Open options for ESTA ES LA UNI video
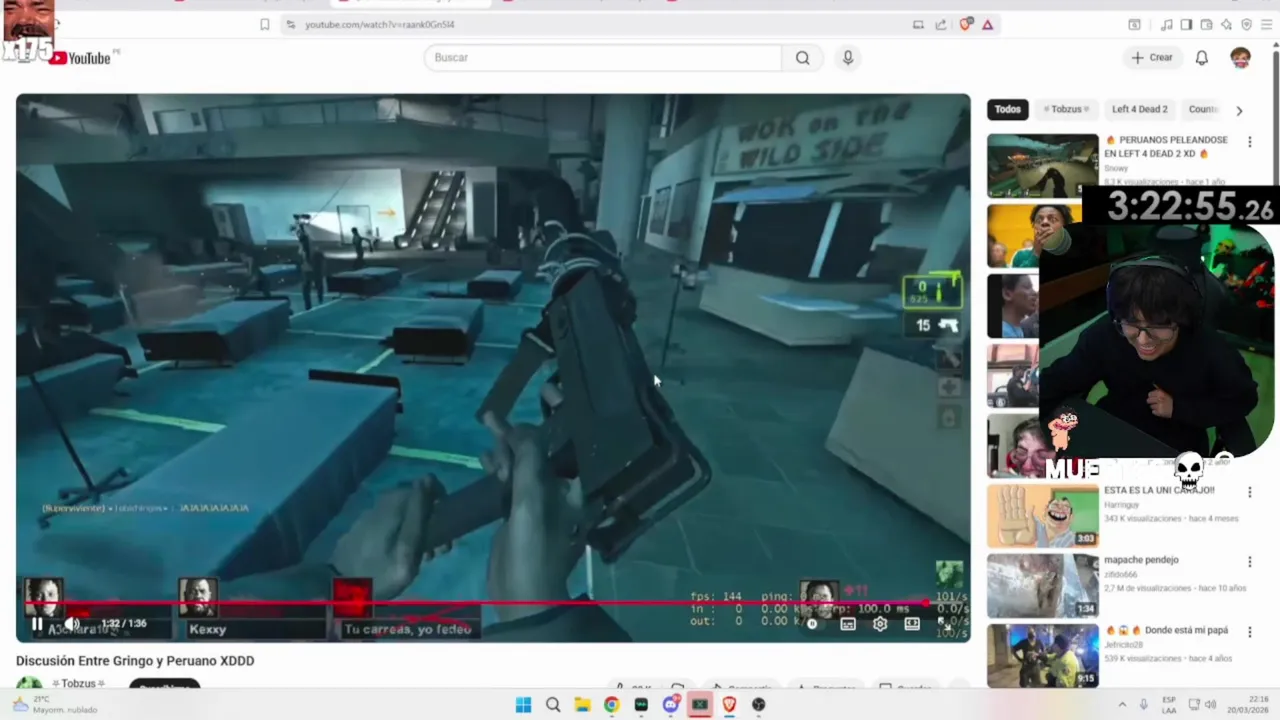Screen dimensions: 1280x720 click(x=1249, y=492)
